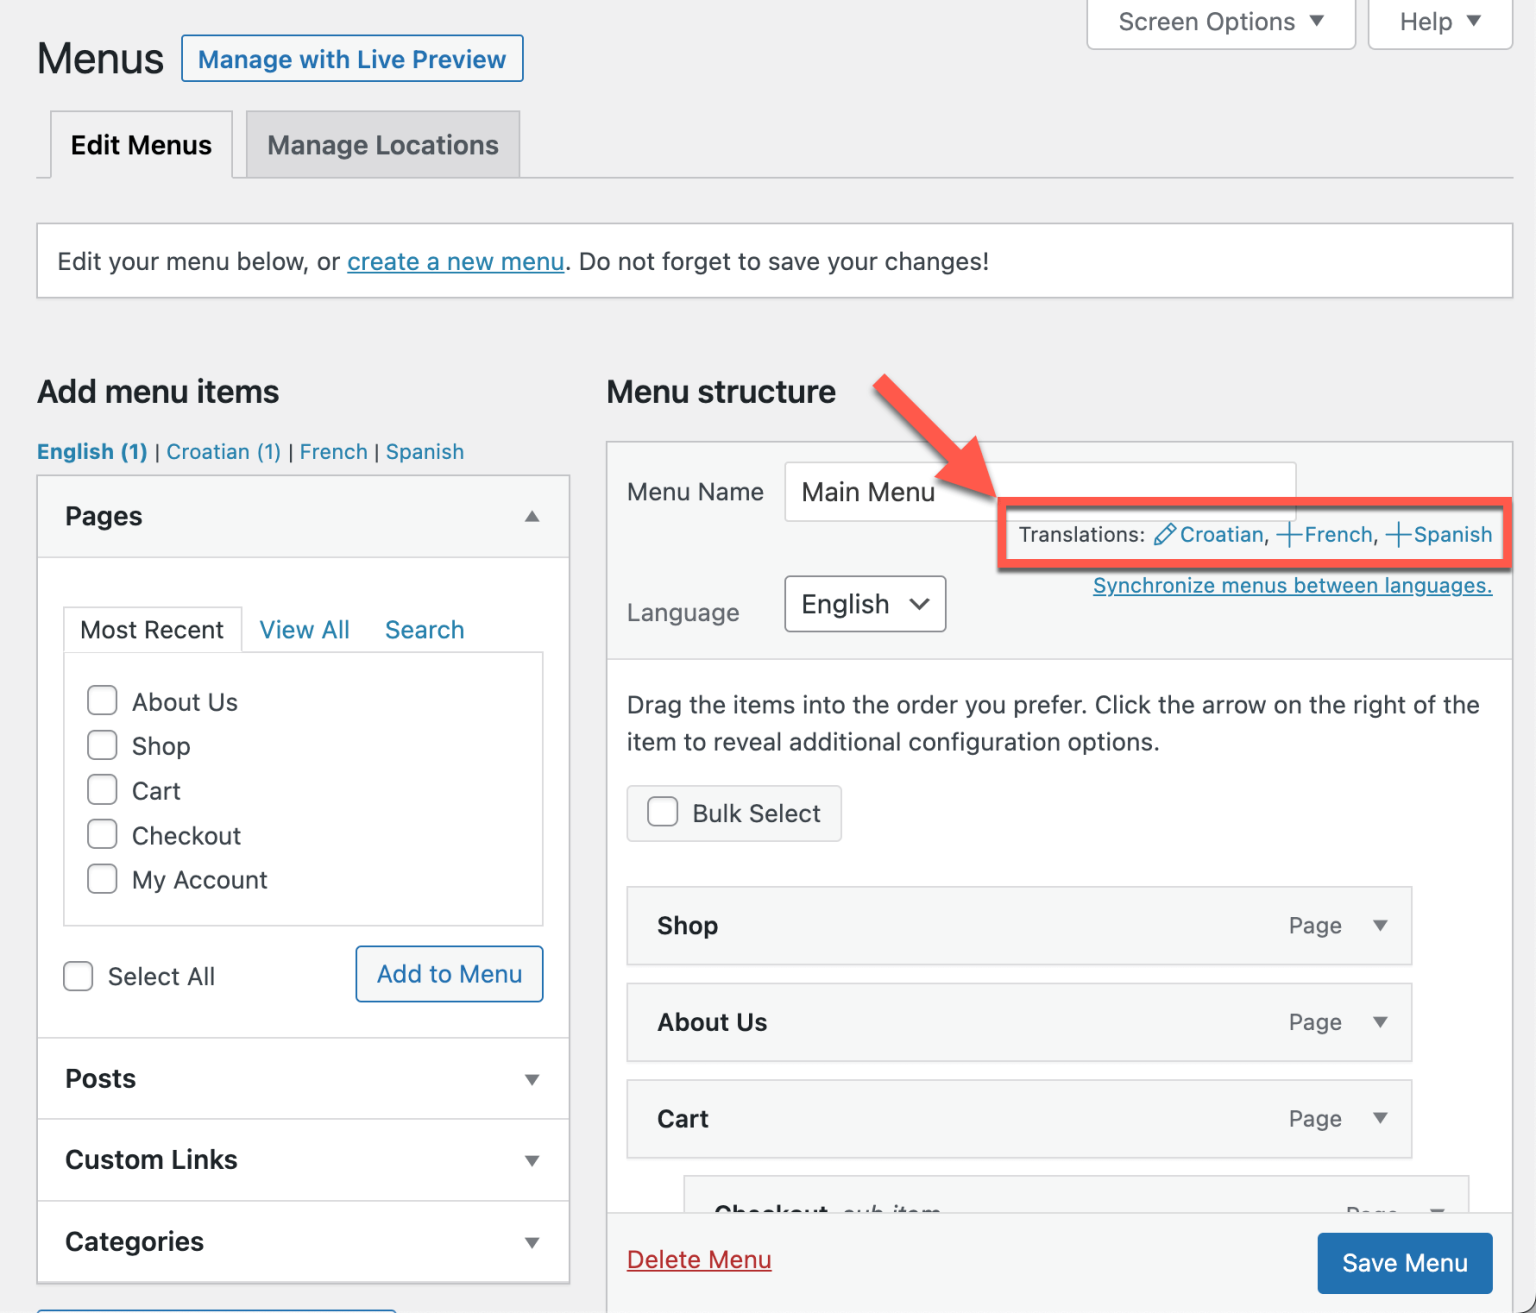1536x1313 pixels.
Task: Collapse the Pages panel arrow
Action: (x=532, y=517)
